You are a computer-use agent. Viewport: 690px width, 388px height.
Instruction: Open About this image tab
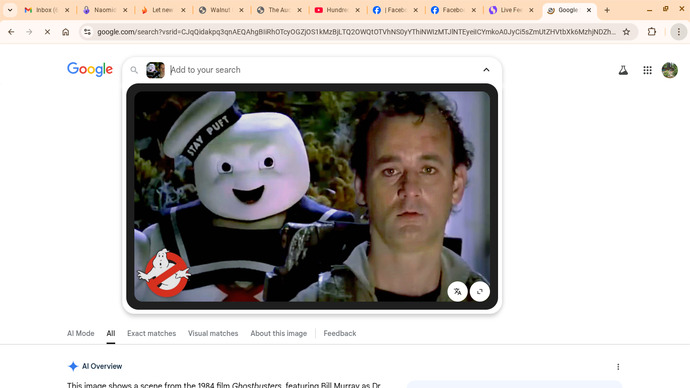(x=279, y=333)
